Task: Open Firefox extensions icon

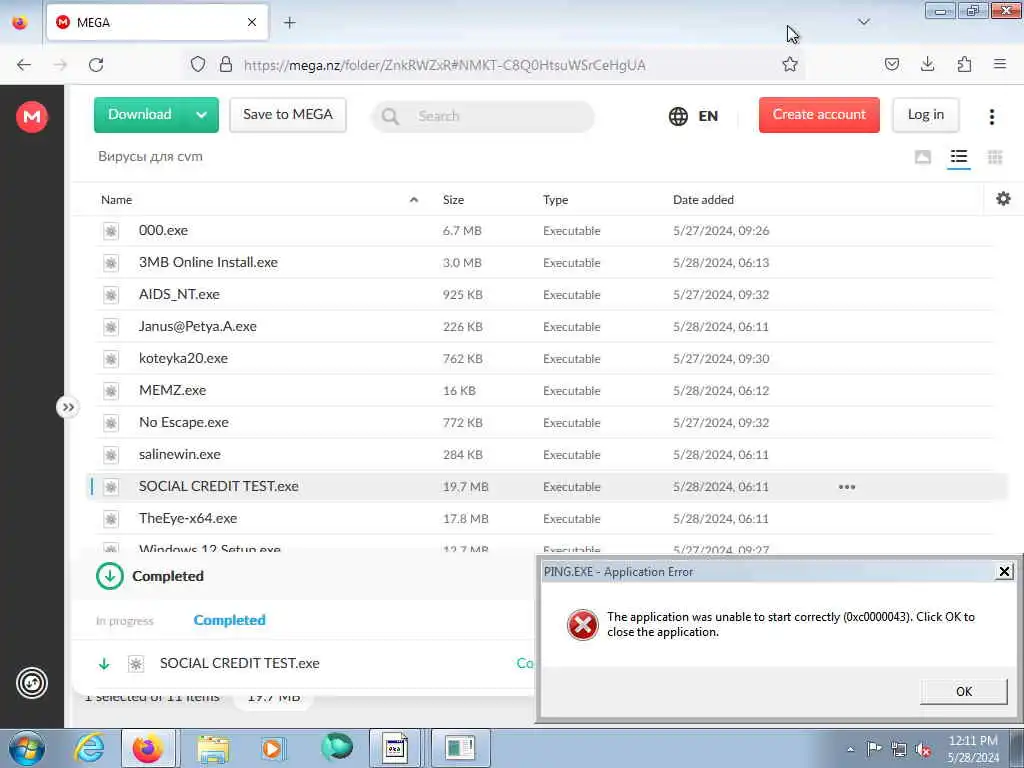Action: 964,64
